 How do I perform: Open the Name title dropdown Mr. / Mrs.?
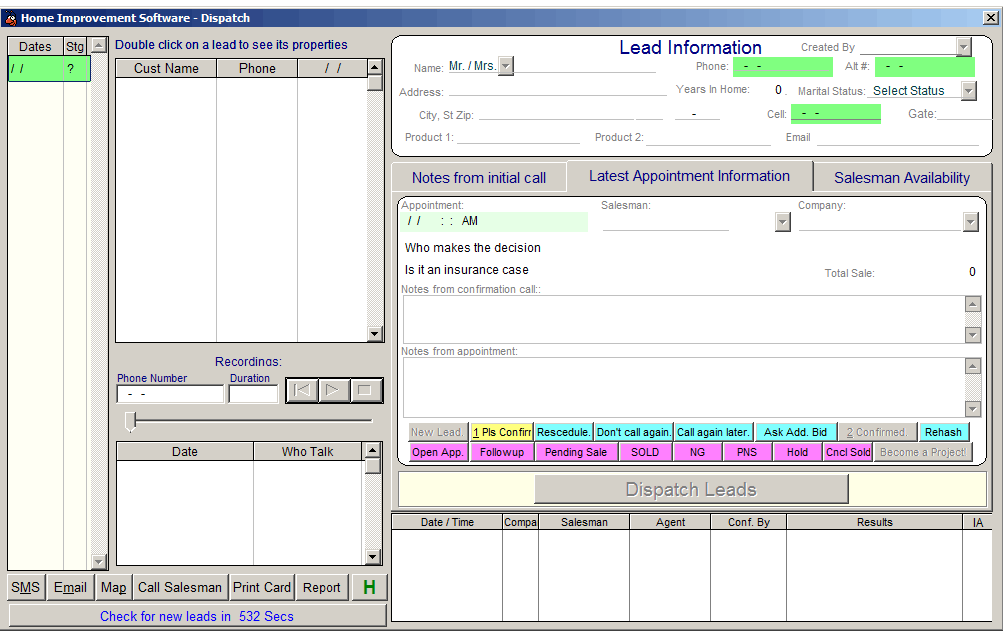click(x=505, y=66)
